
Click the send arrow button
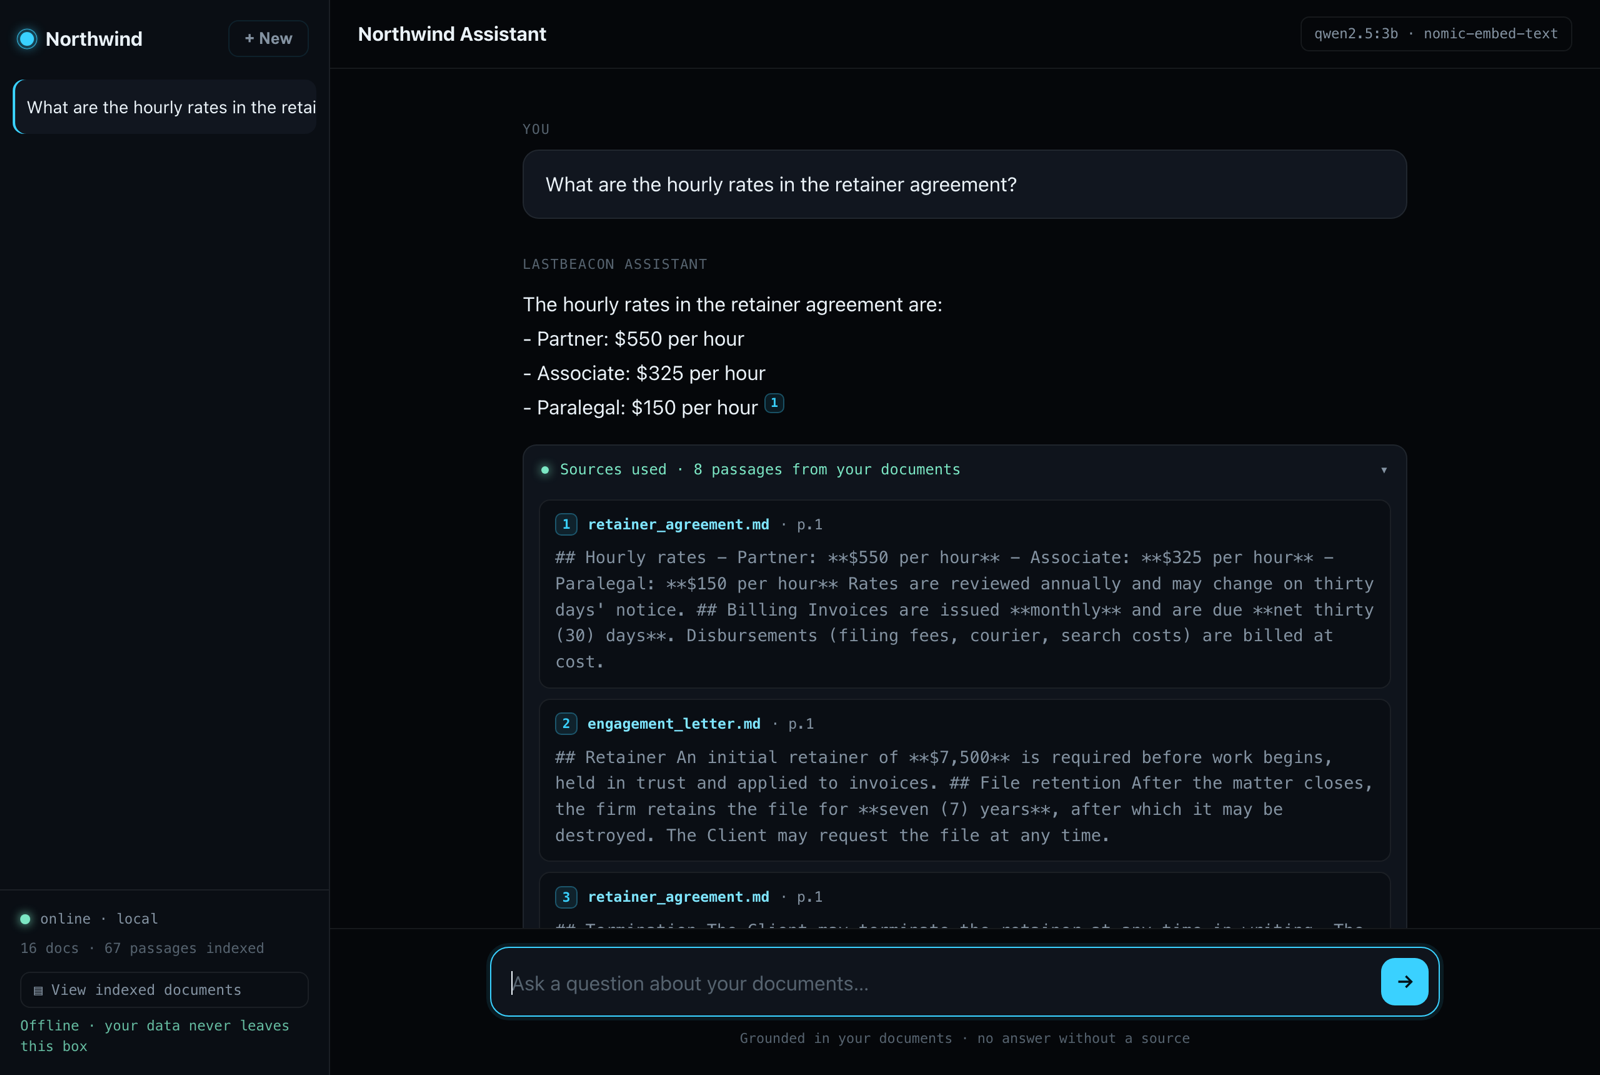1404,982
